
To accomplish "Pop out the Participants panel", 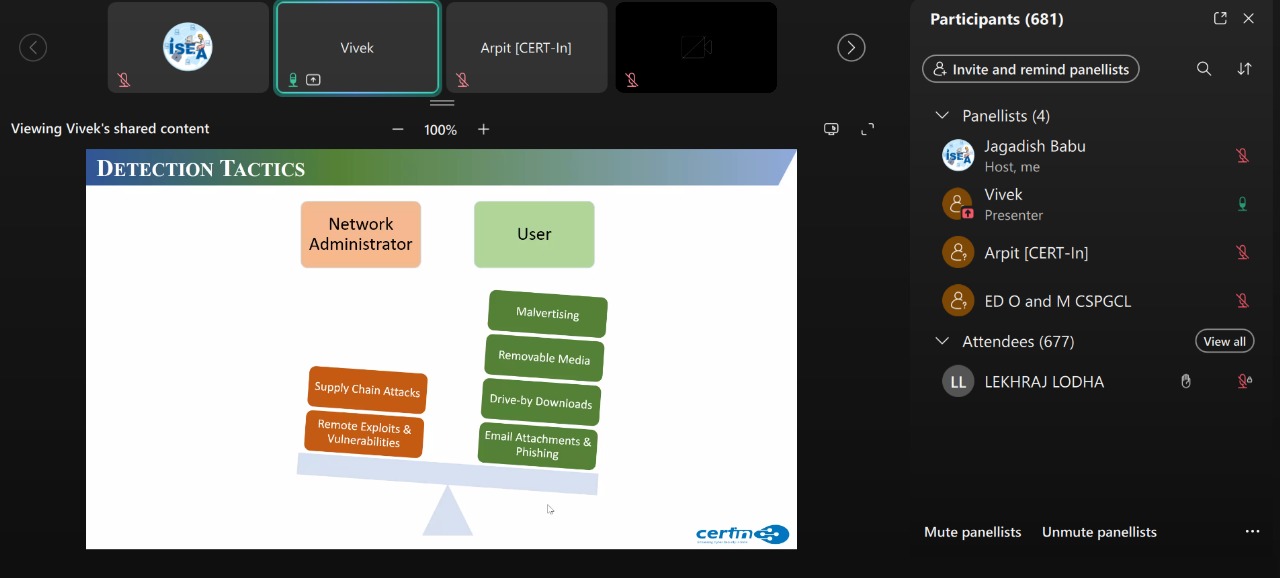I will tap(1220, 18).
